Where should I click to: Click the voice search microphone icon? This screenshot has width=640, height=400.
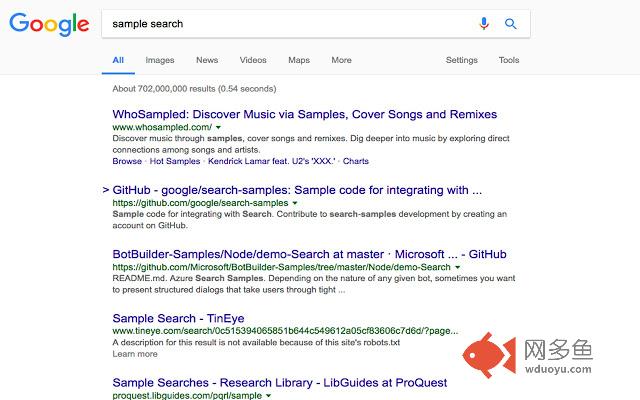[x=484, y=24]
